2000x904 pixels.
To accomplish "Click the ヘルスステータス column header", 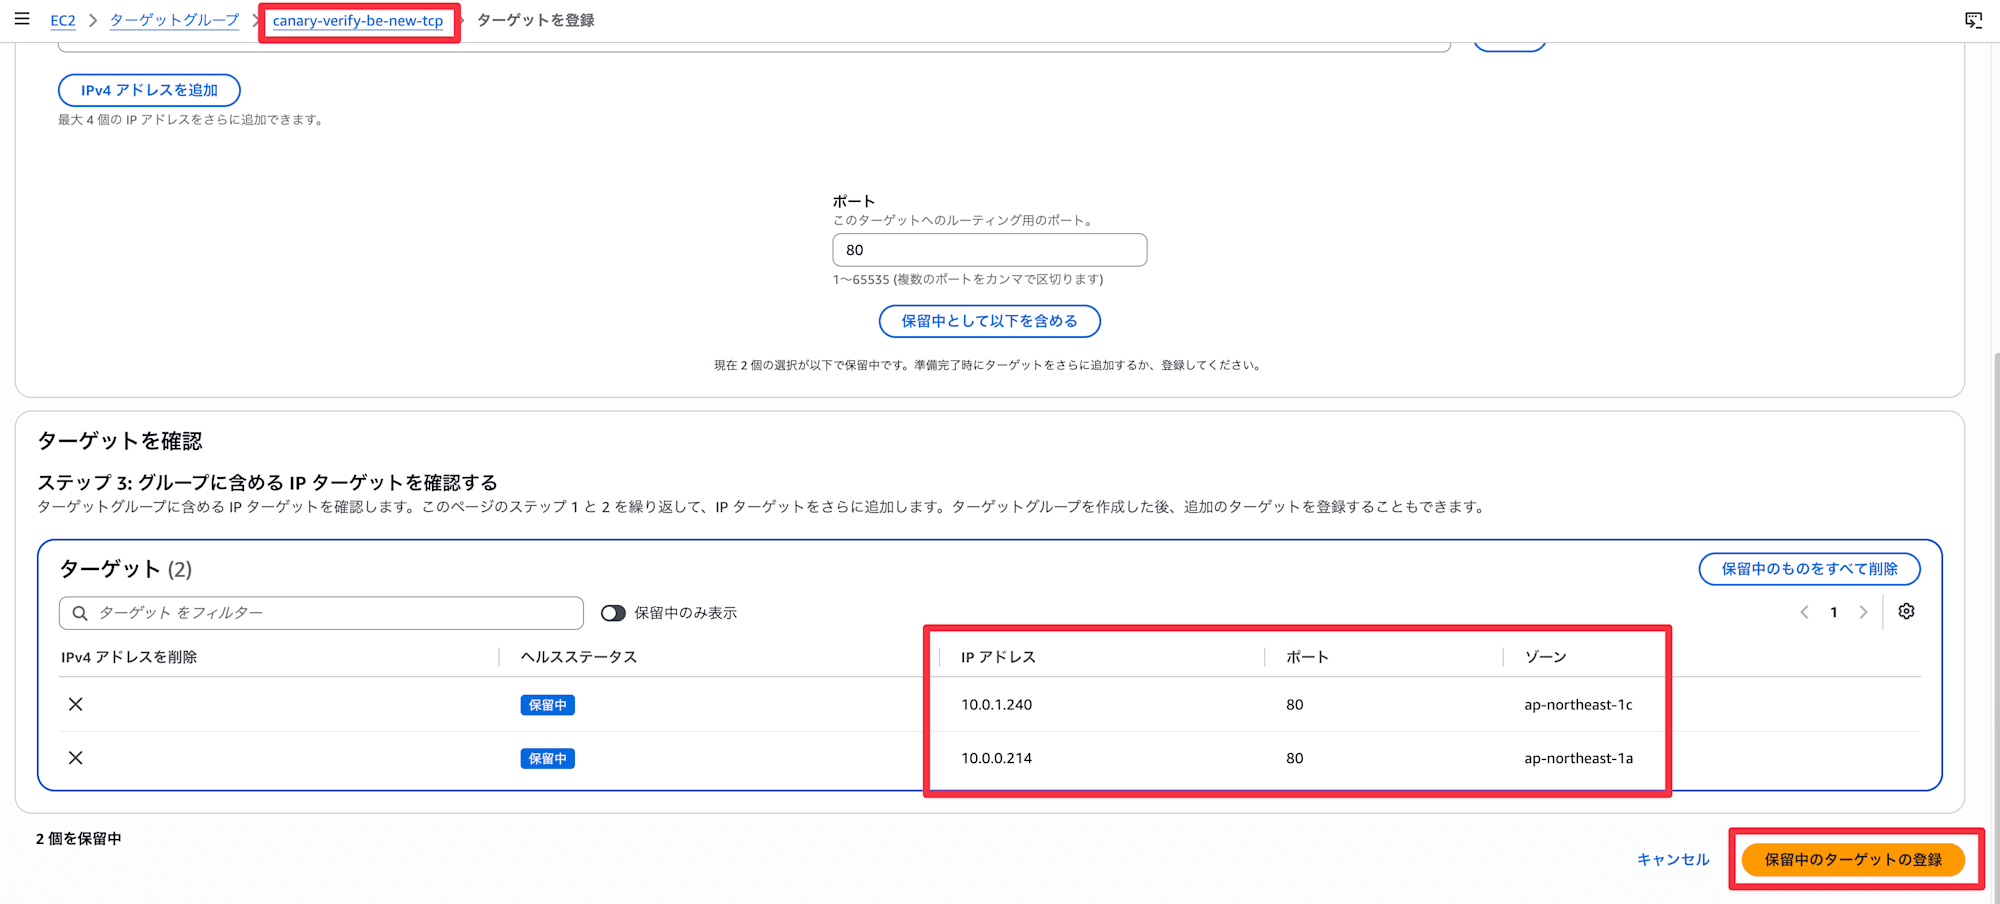I will pos(579,657).
